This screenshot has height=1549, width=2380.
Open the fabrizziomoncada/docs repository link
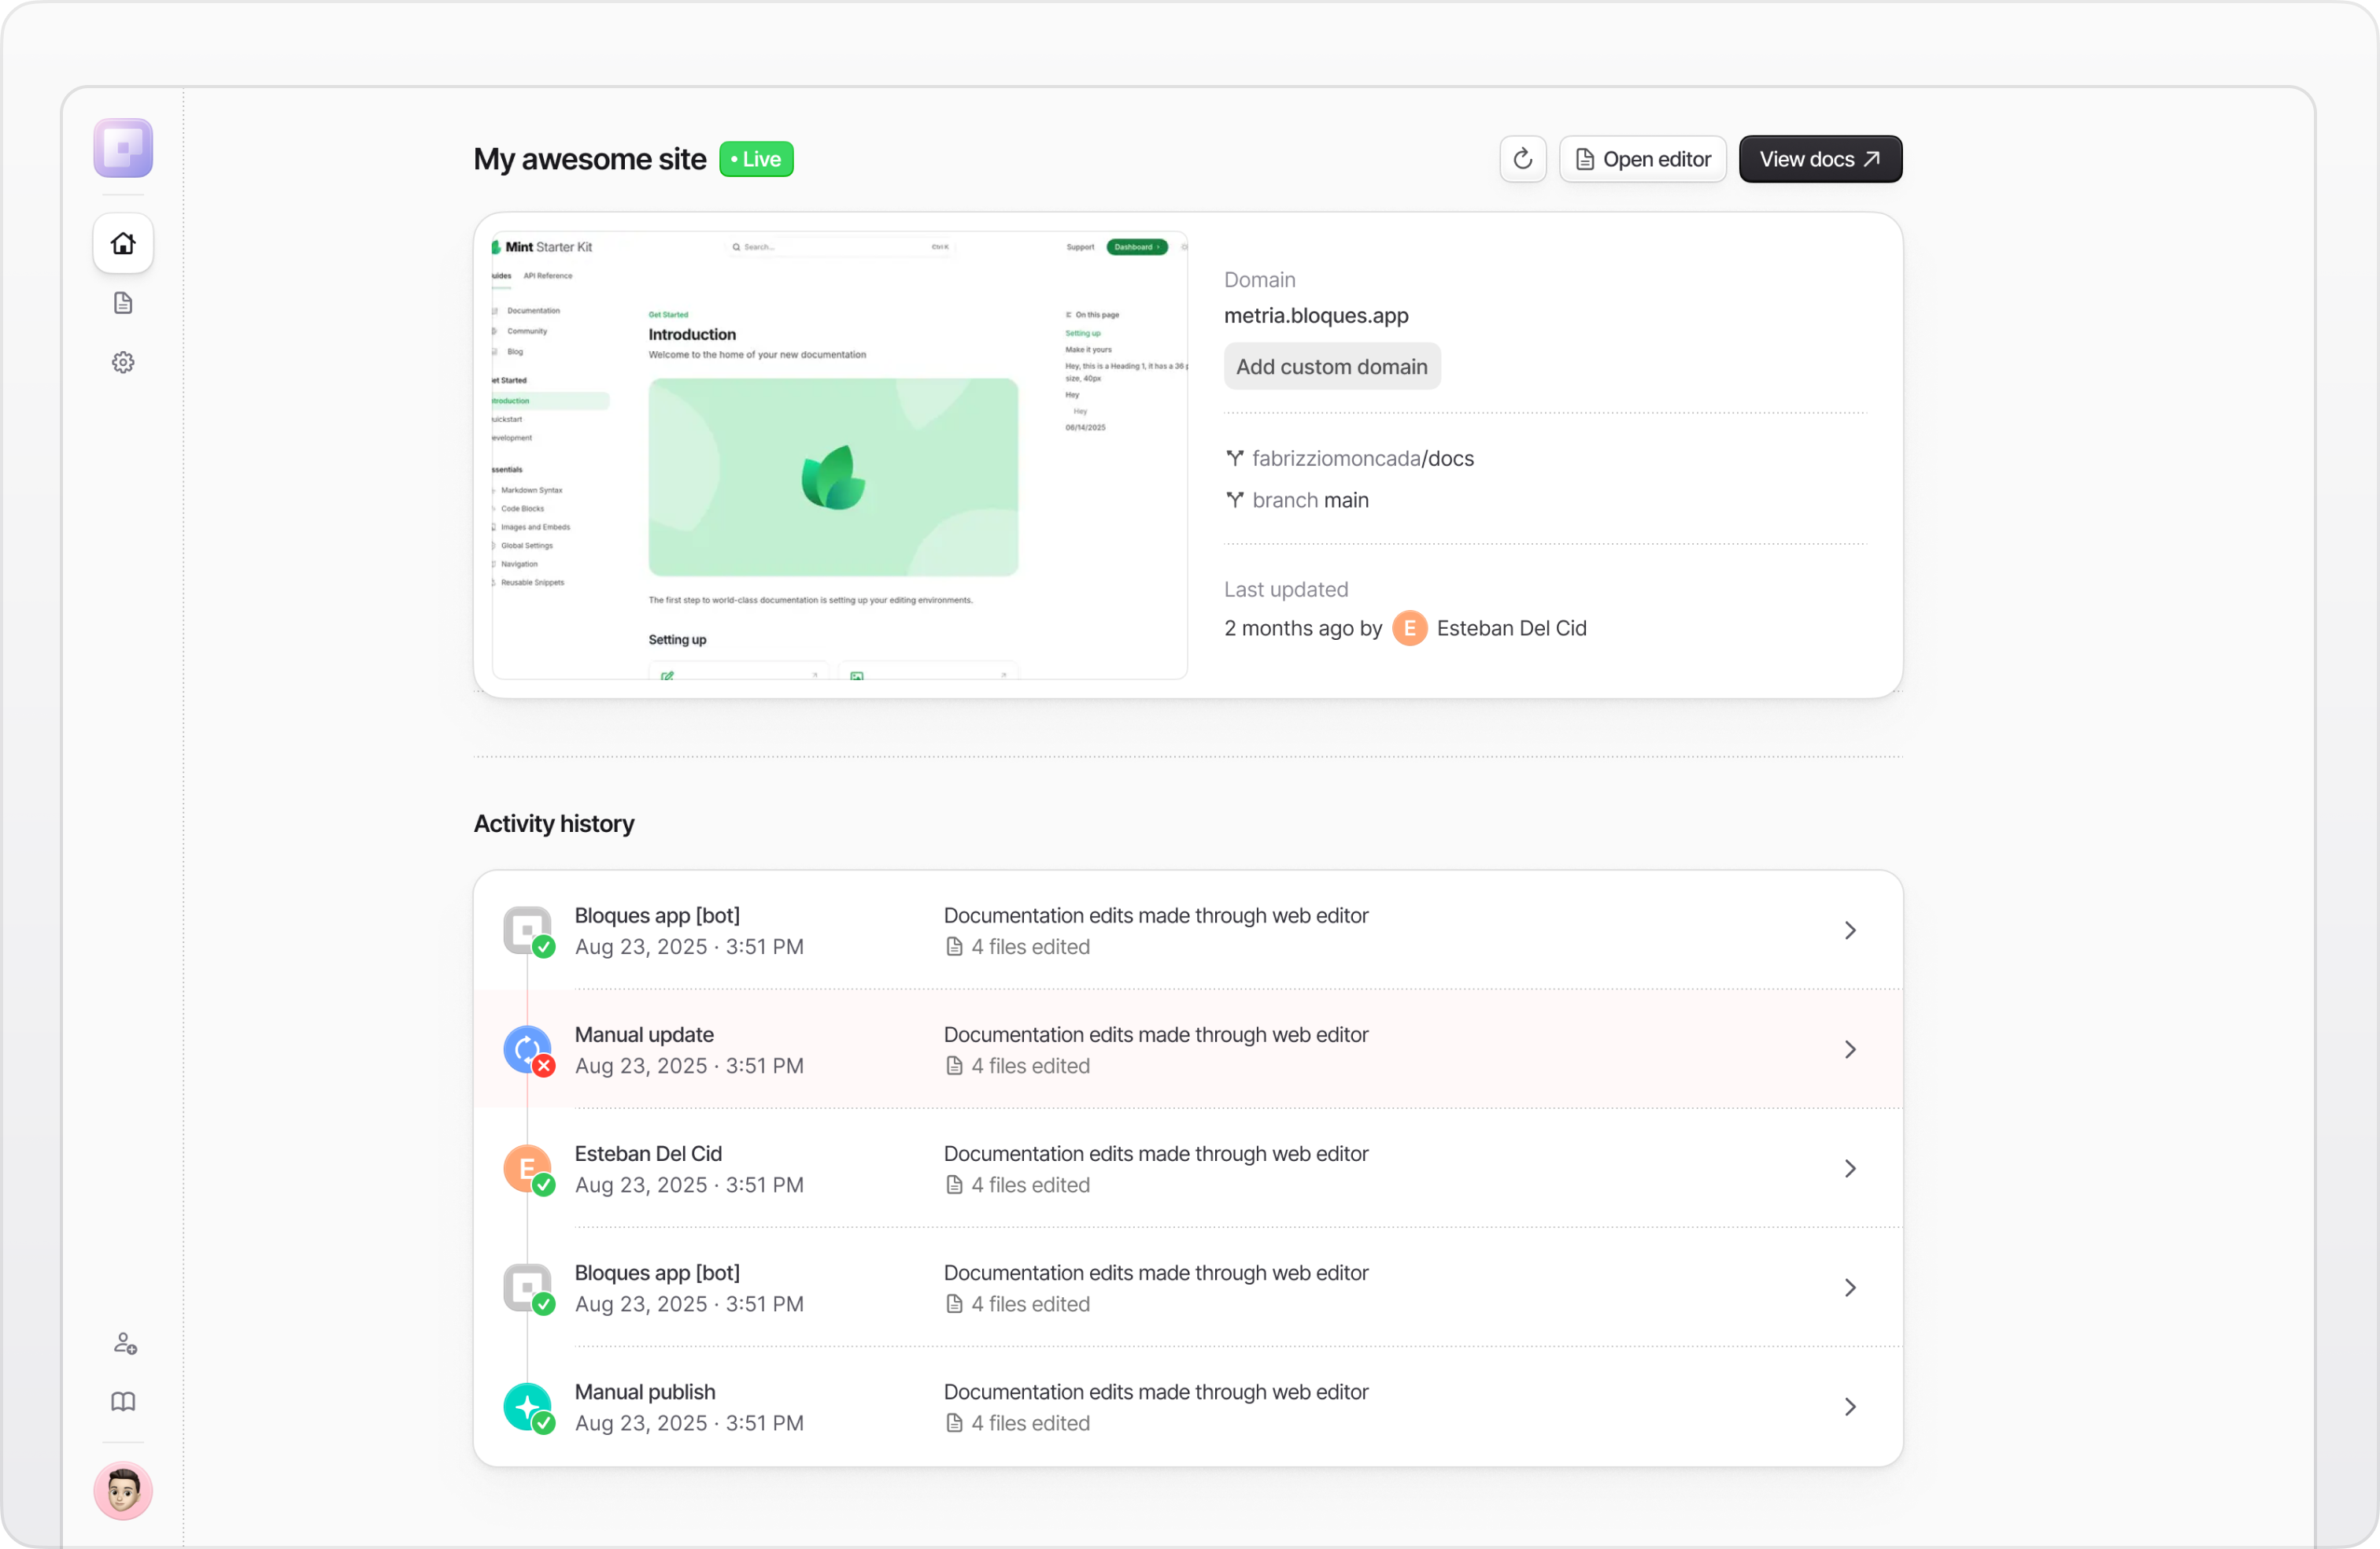[1363, 458]
